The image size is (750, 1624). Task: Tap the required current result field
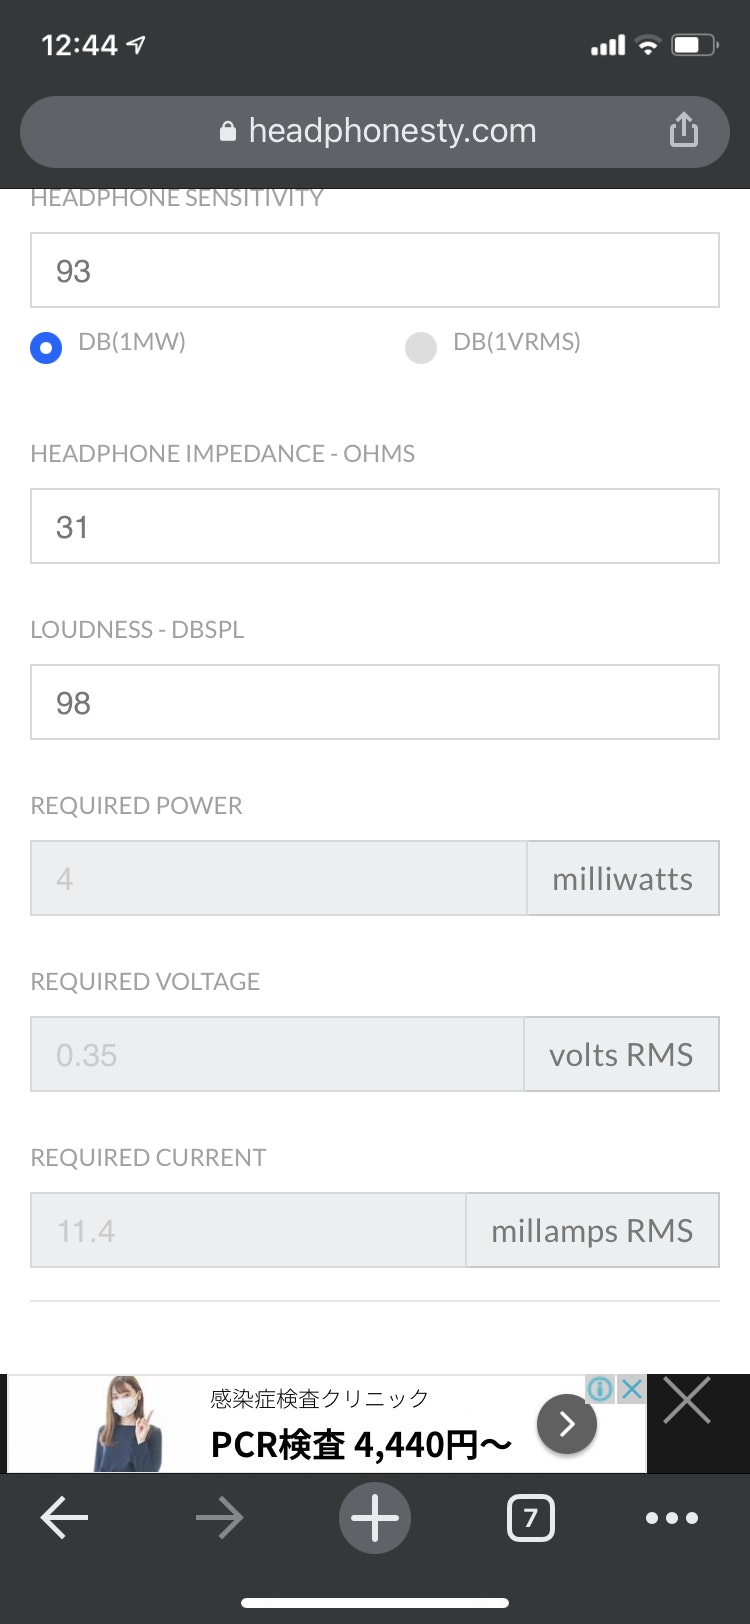click(x=248, y=1230)
